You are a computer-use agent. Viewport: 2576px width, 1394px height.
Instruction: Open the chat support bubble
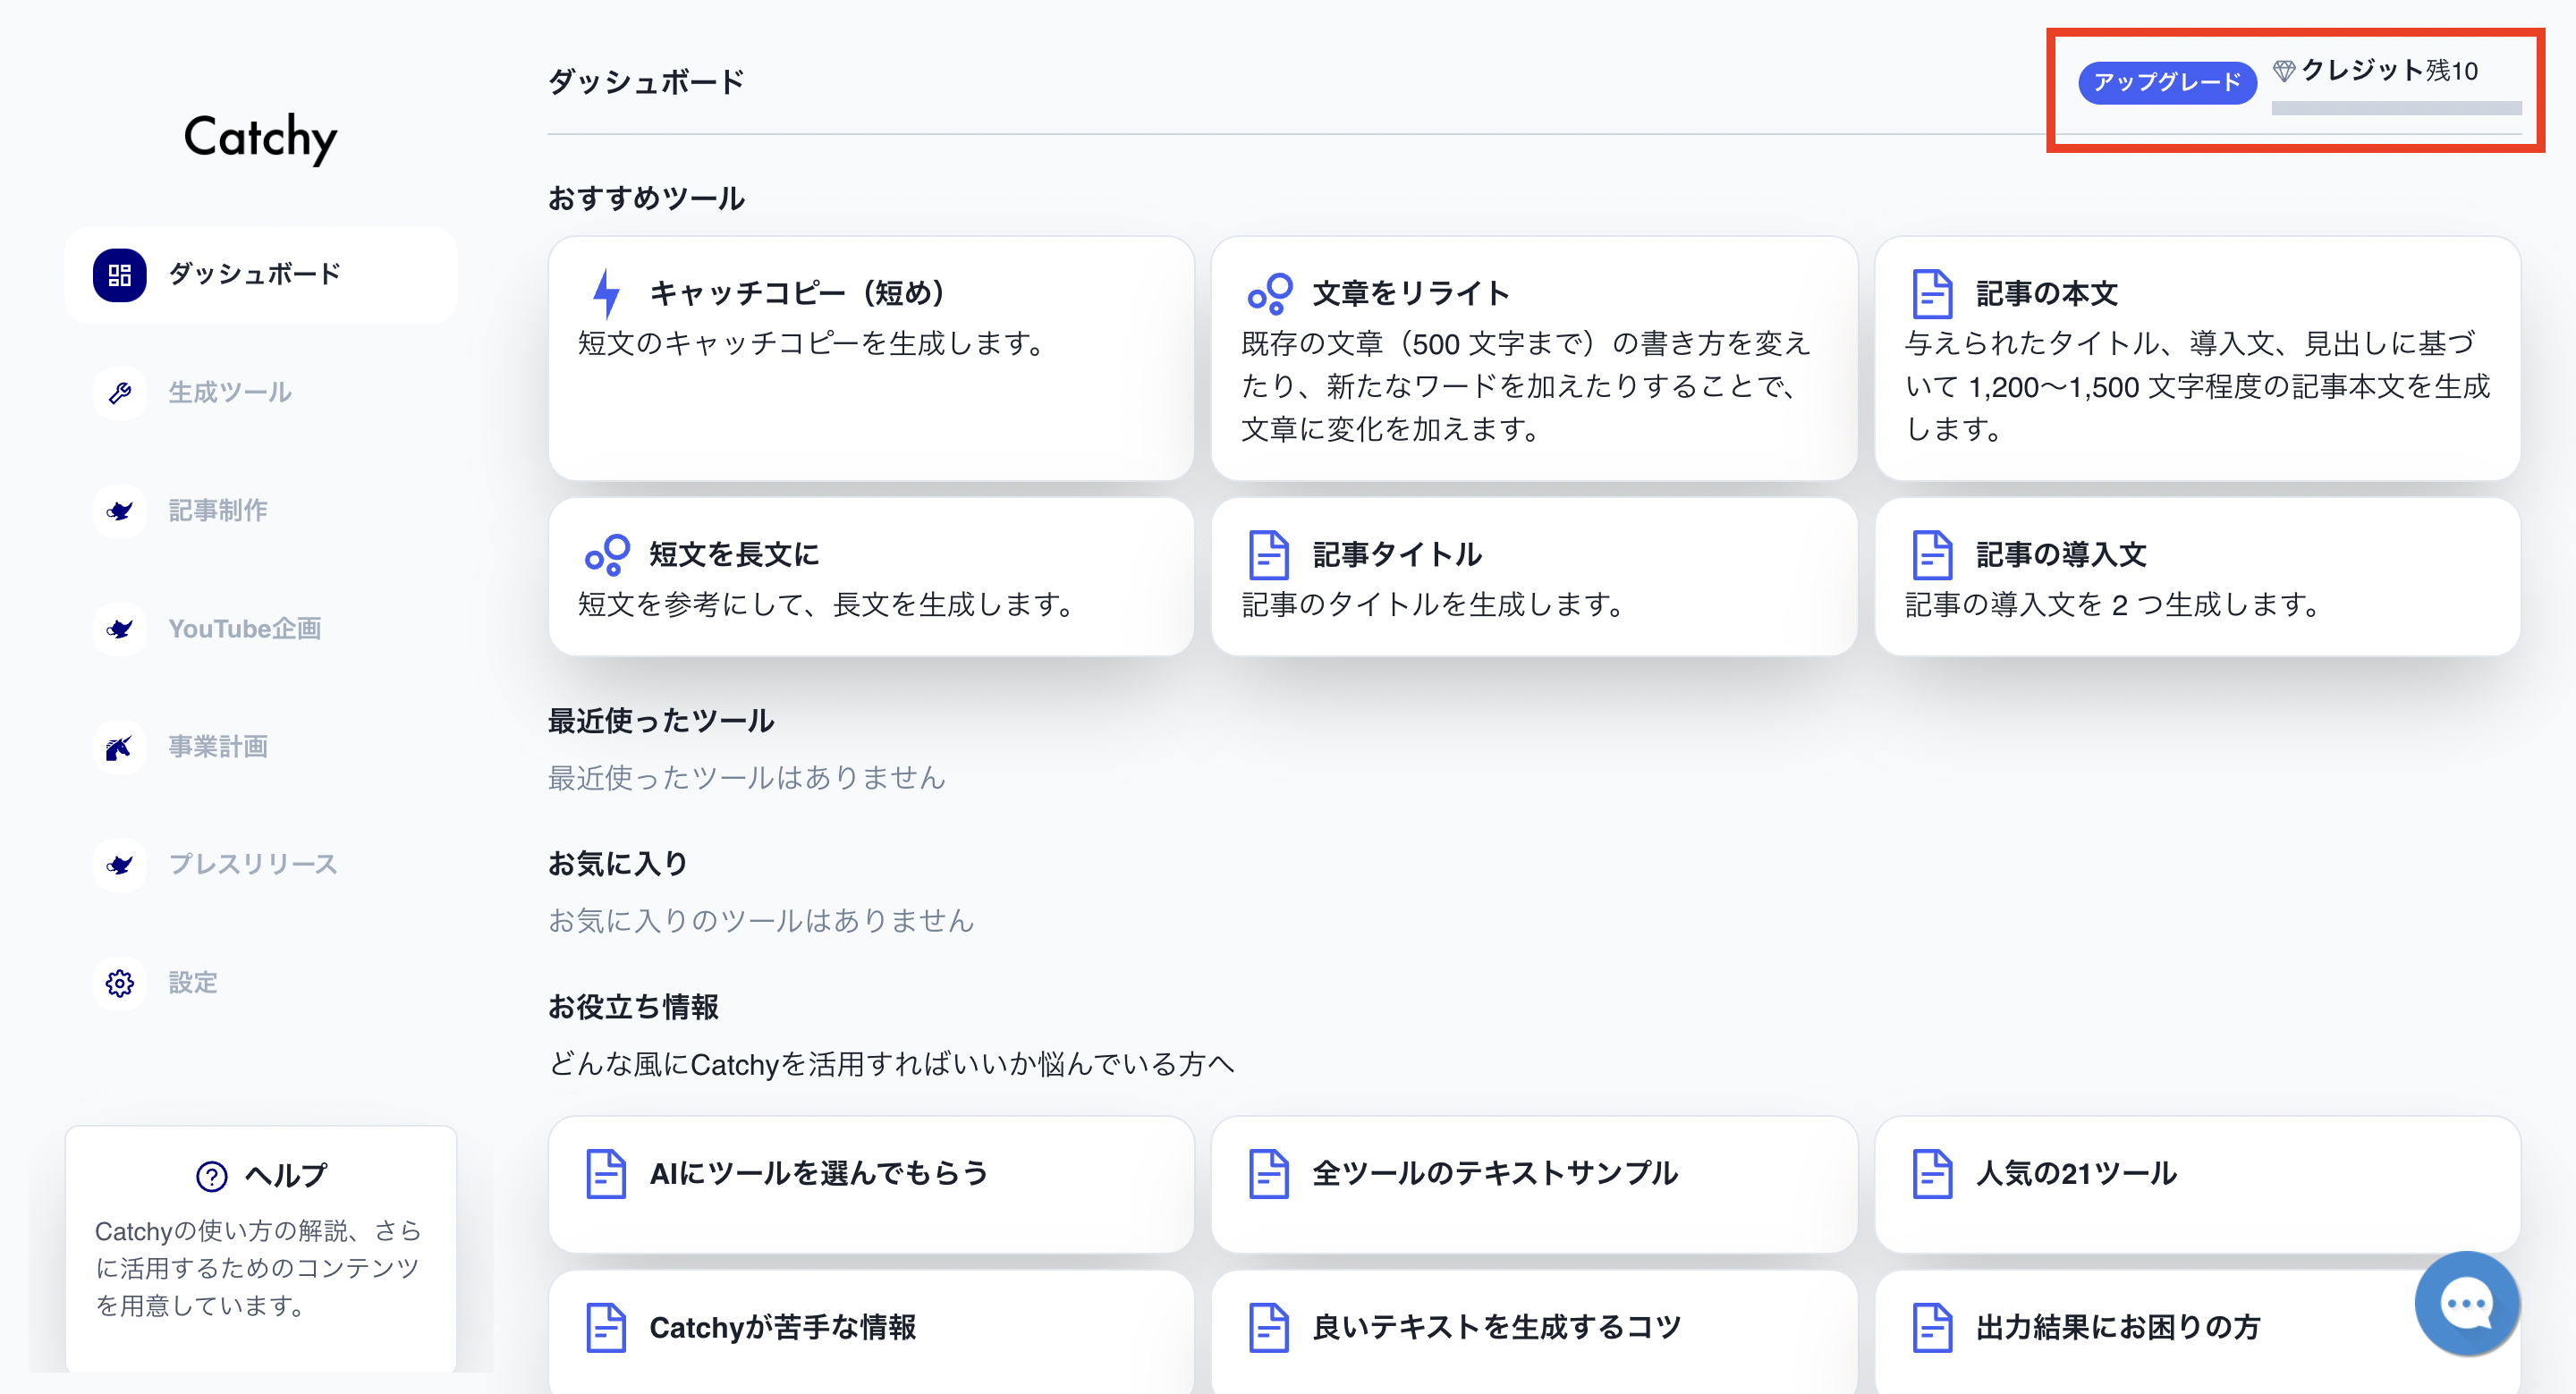(2466, 1303)
